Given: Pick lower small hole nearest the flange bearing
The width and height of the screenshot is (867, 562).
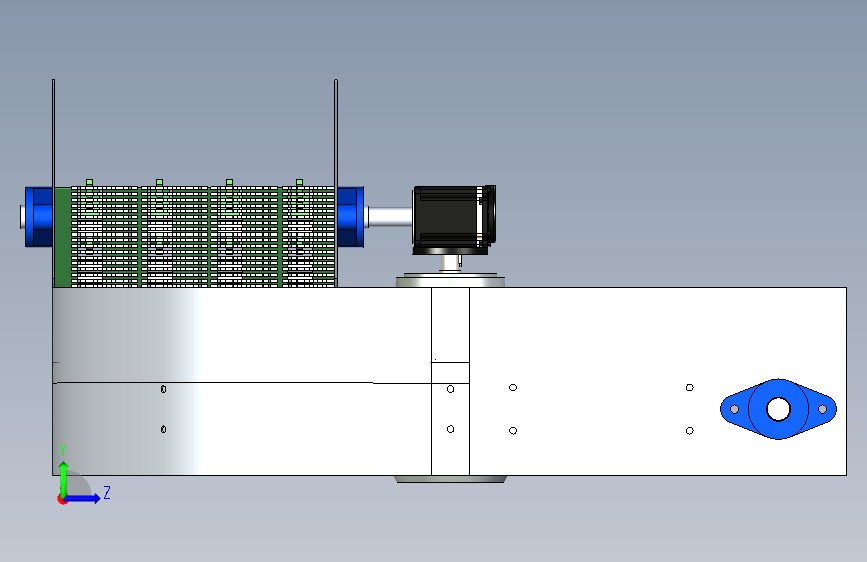Looking at the screenshot, I should pos(690,431).
